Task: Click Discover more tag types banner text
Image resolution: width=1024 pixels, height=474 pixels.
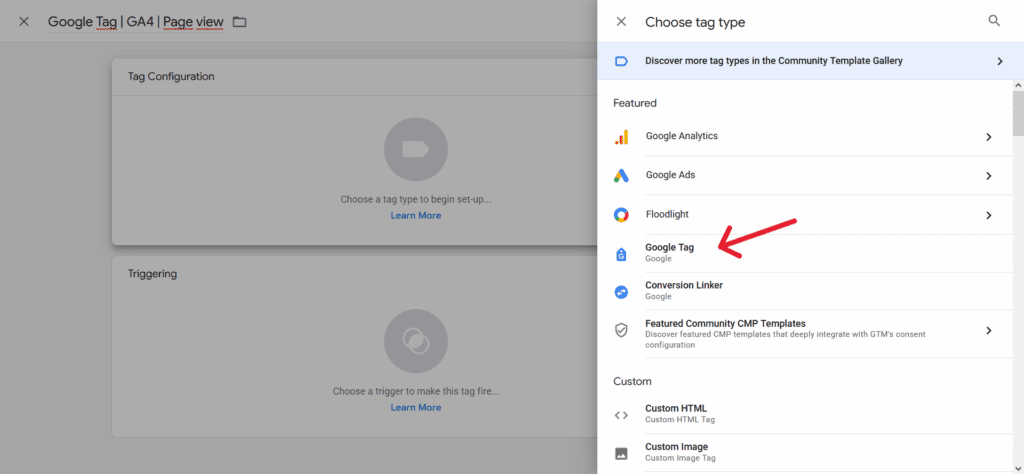Action: 774,61
